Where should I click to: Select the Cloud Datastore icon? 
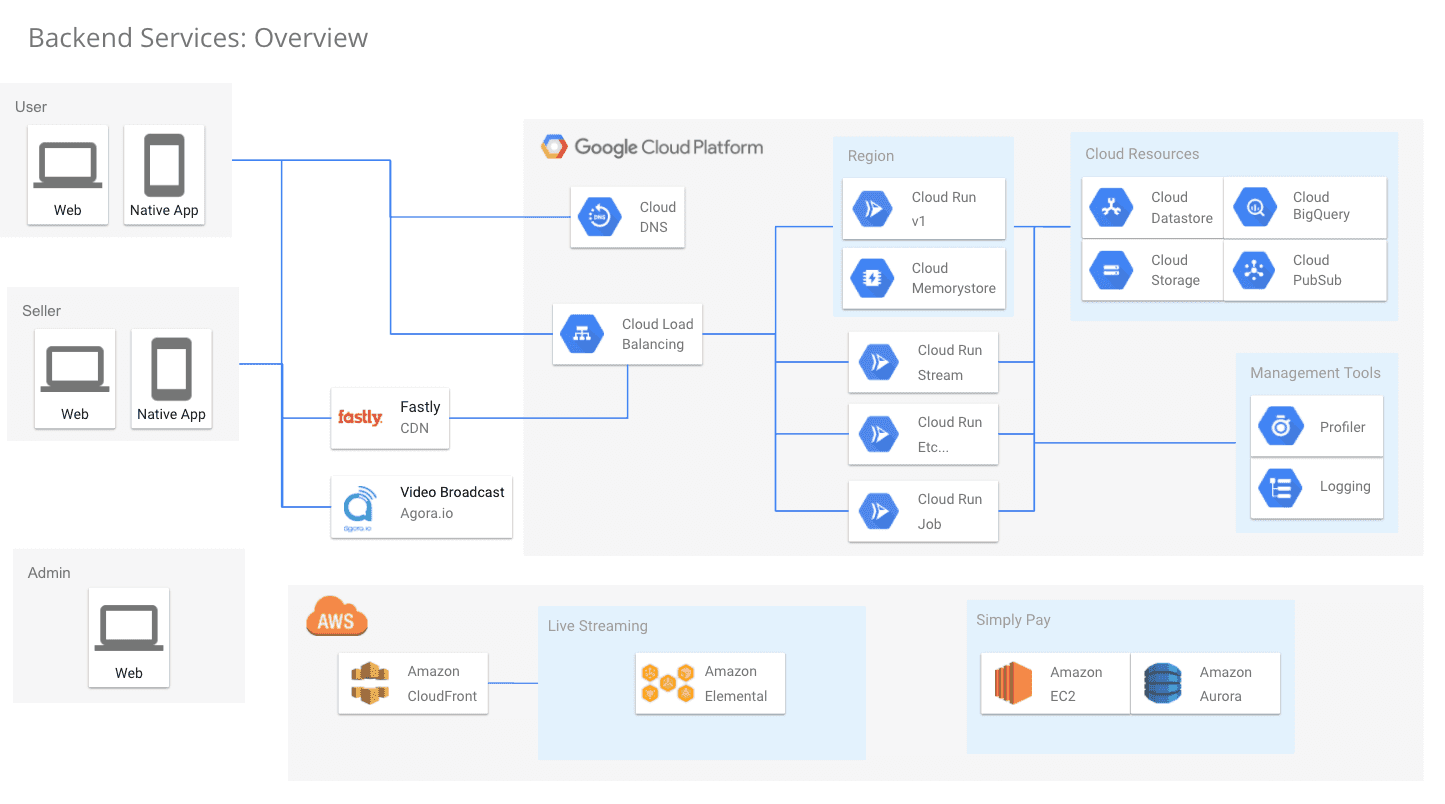pos(1110,208)
